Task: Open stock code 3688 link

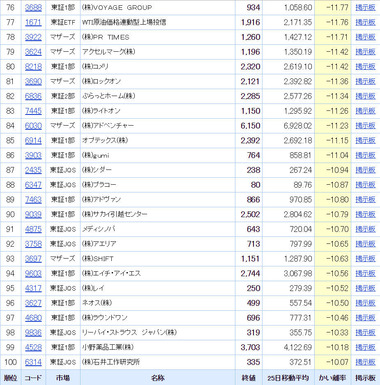Action: [x=33, y=7]
